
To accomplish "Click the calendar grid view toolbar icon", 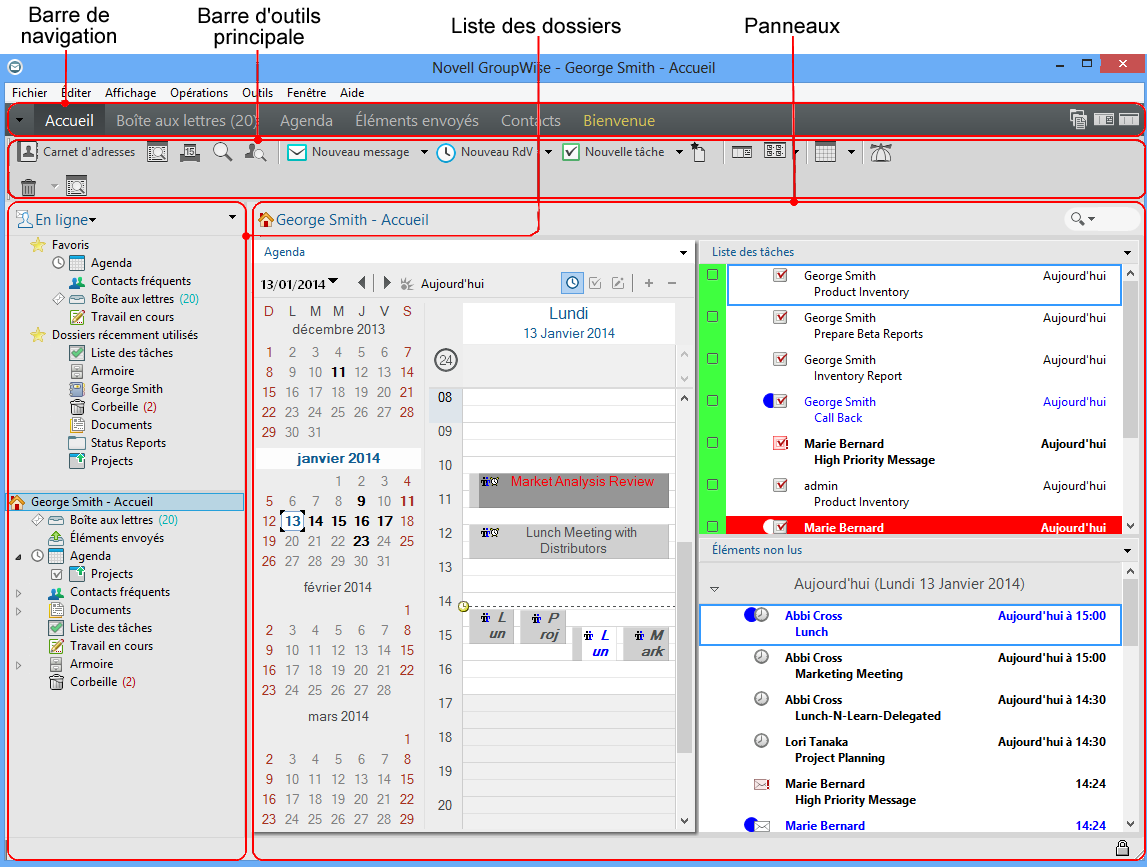I will (825, 152).
